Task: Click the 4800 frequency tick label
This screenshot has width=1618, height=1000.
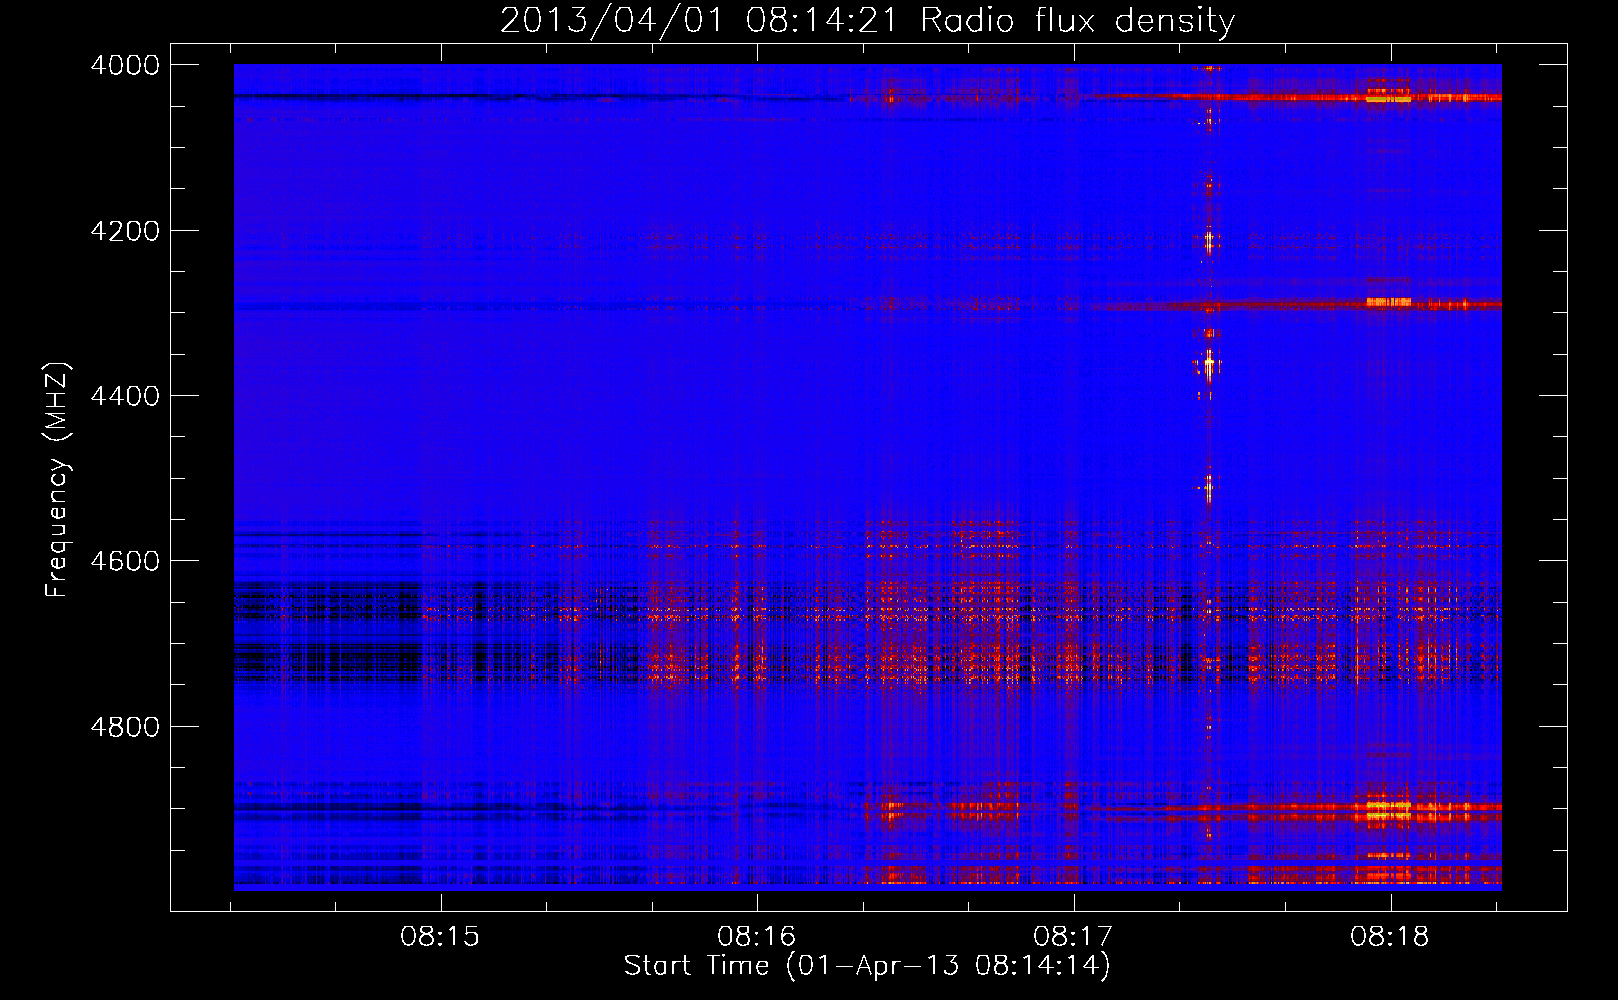Action: (x=125, y=727)
